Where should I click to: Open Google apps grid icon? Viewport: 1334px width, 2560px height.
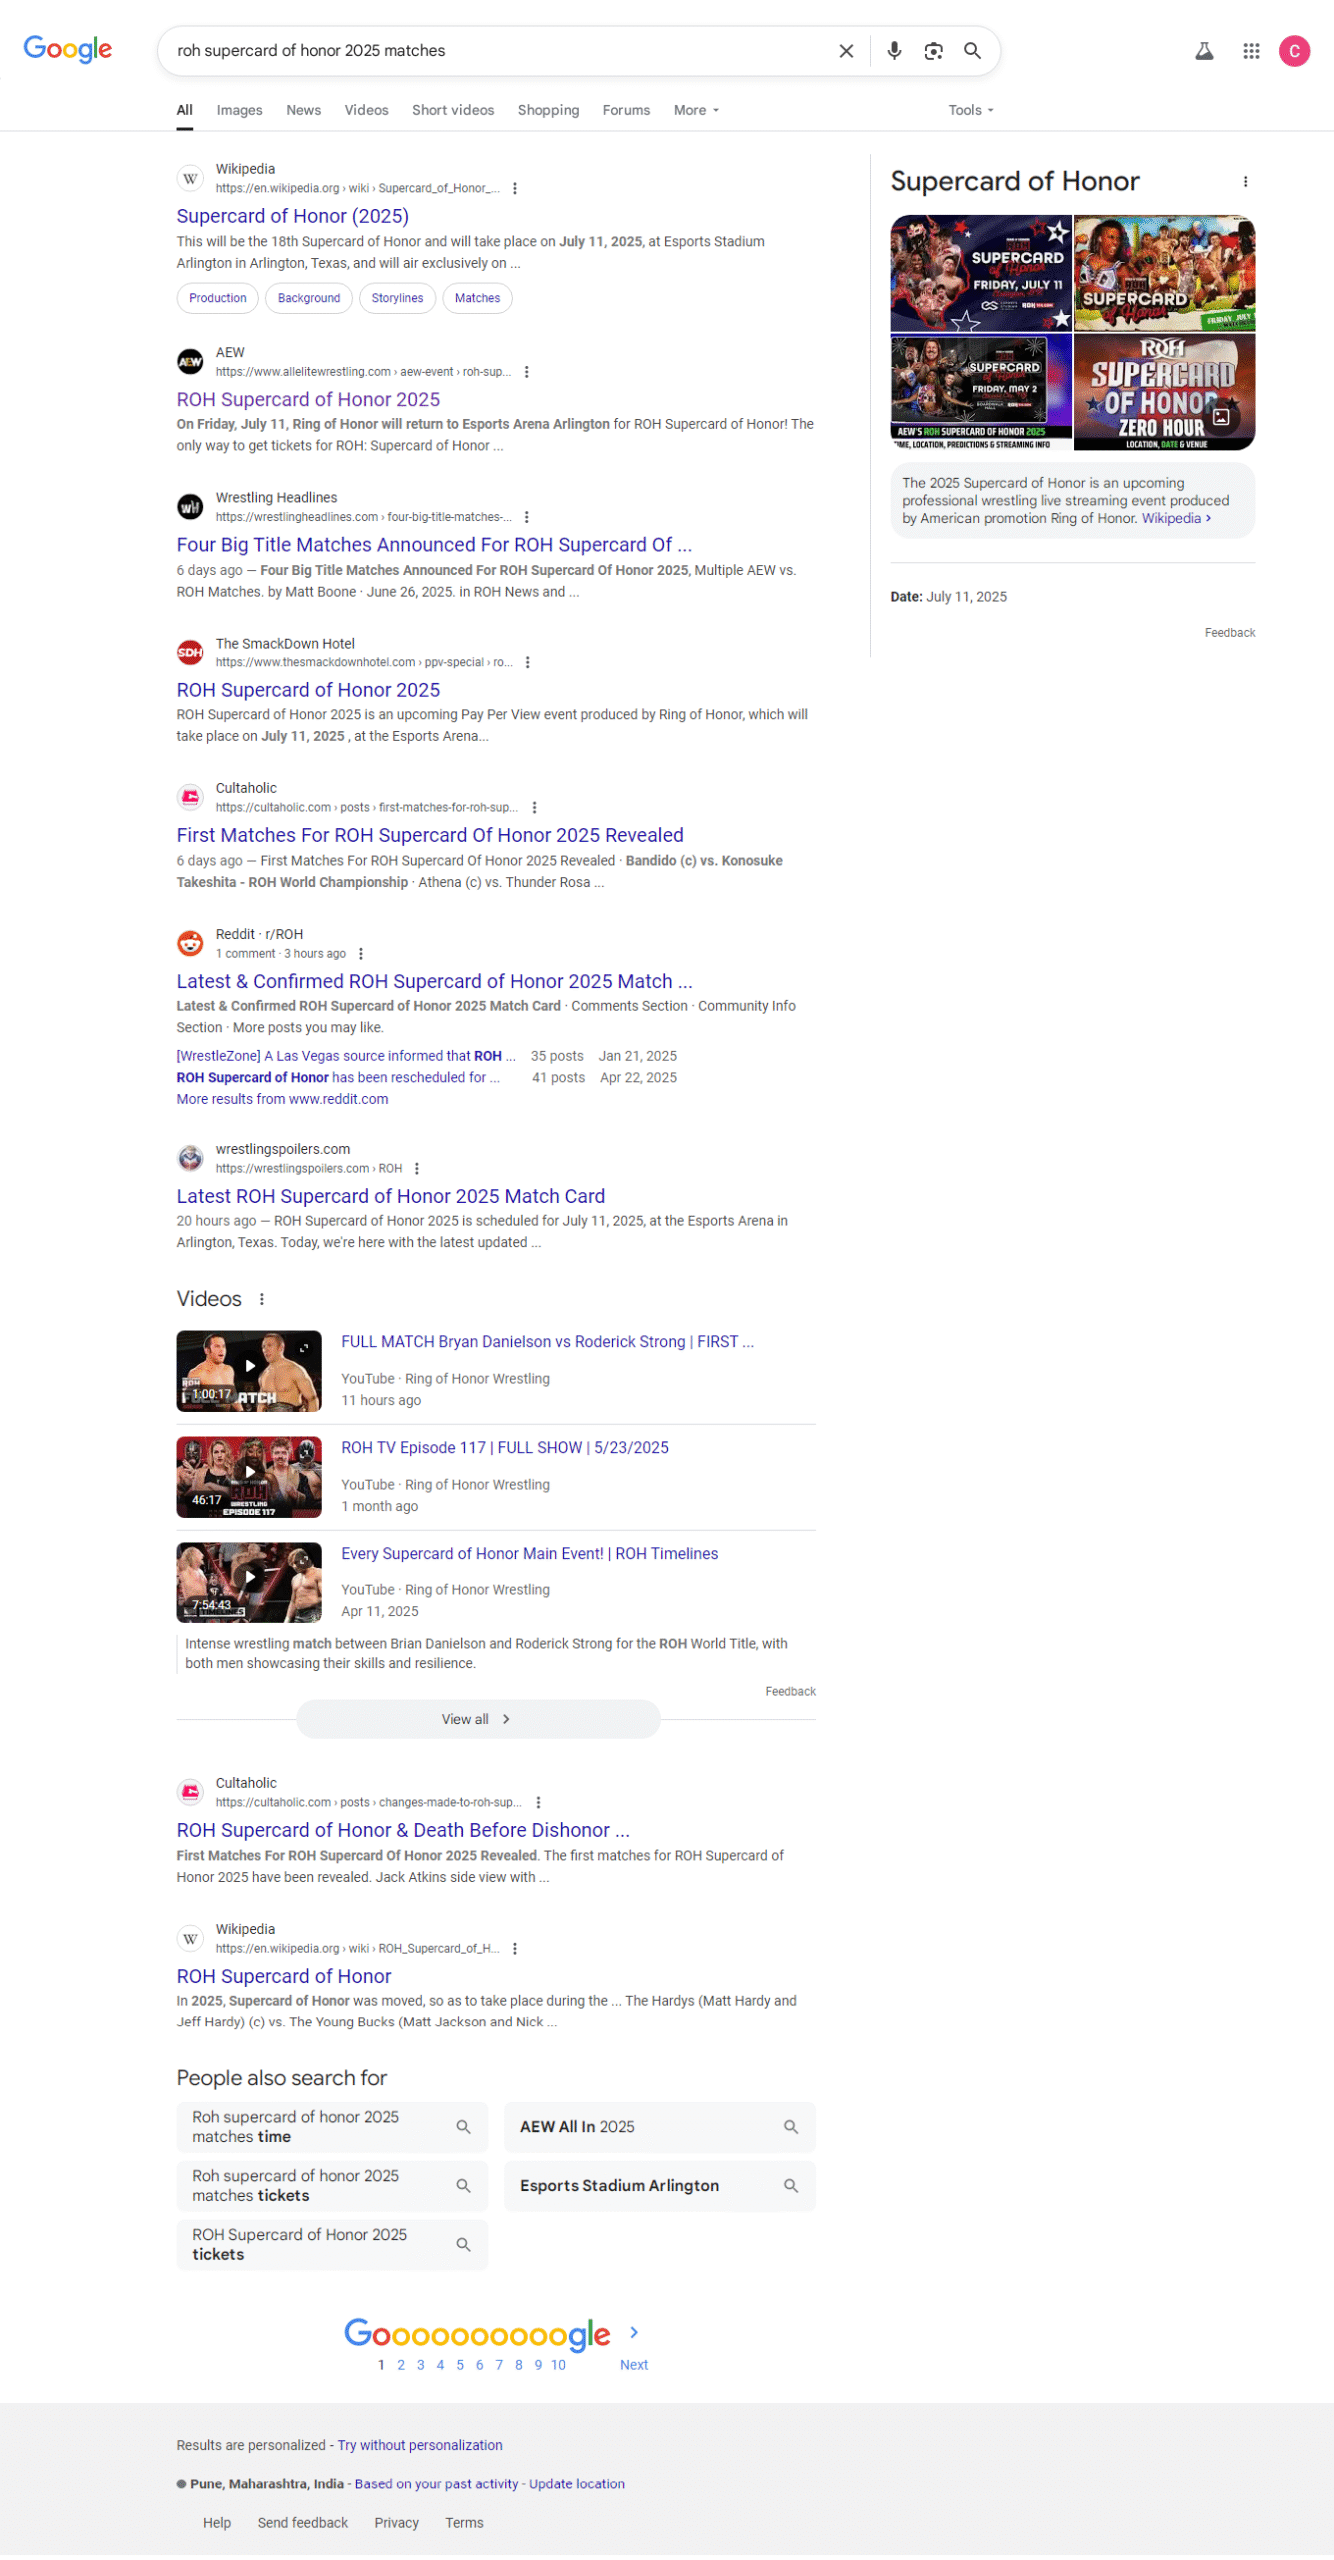click(1251, 51)
